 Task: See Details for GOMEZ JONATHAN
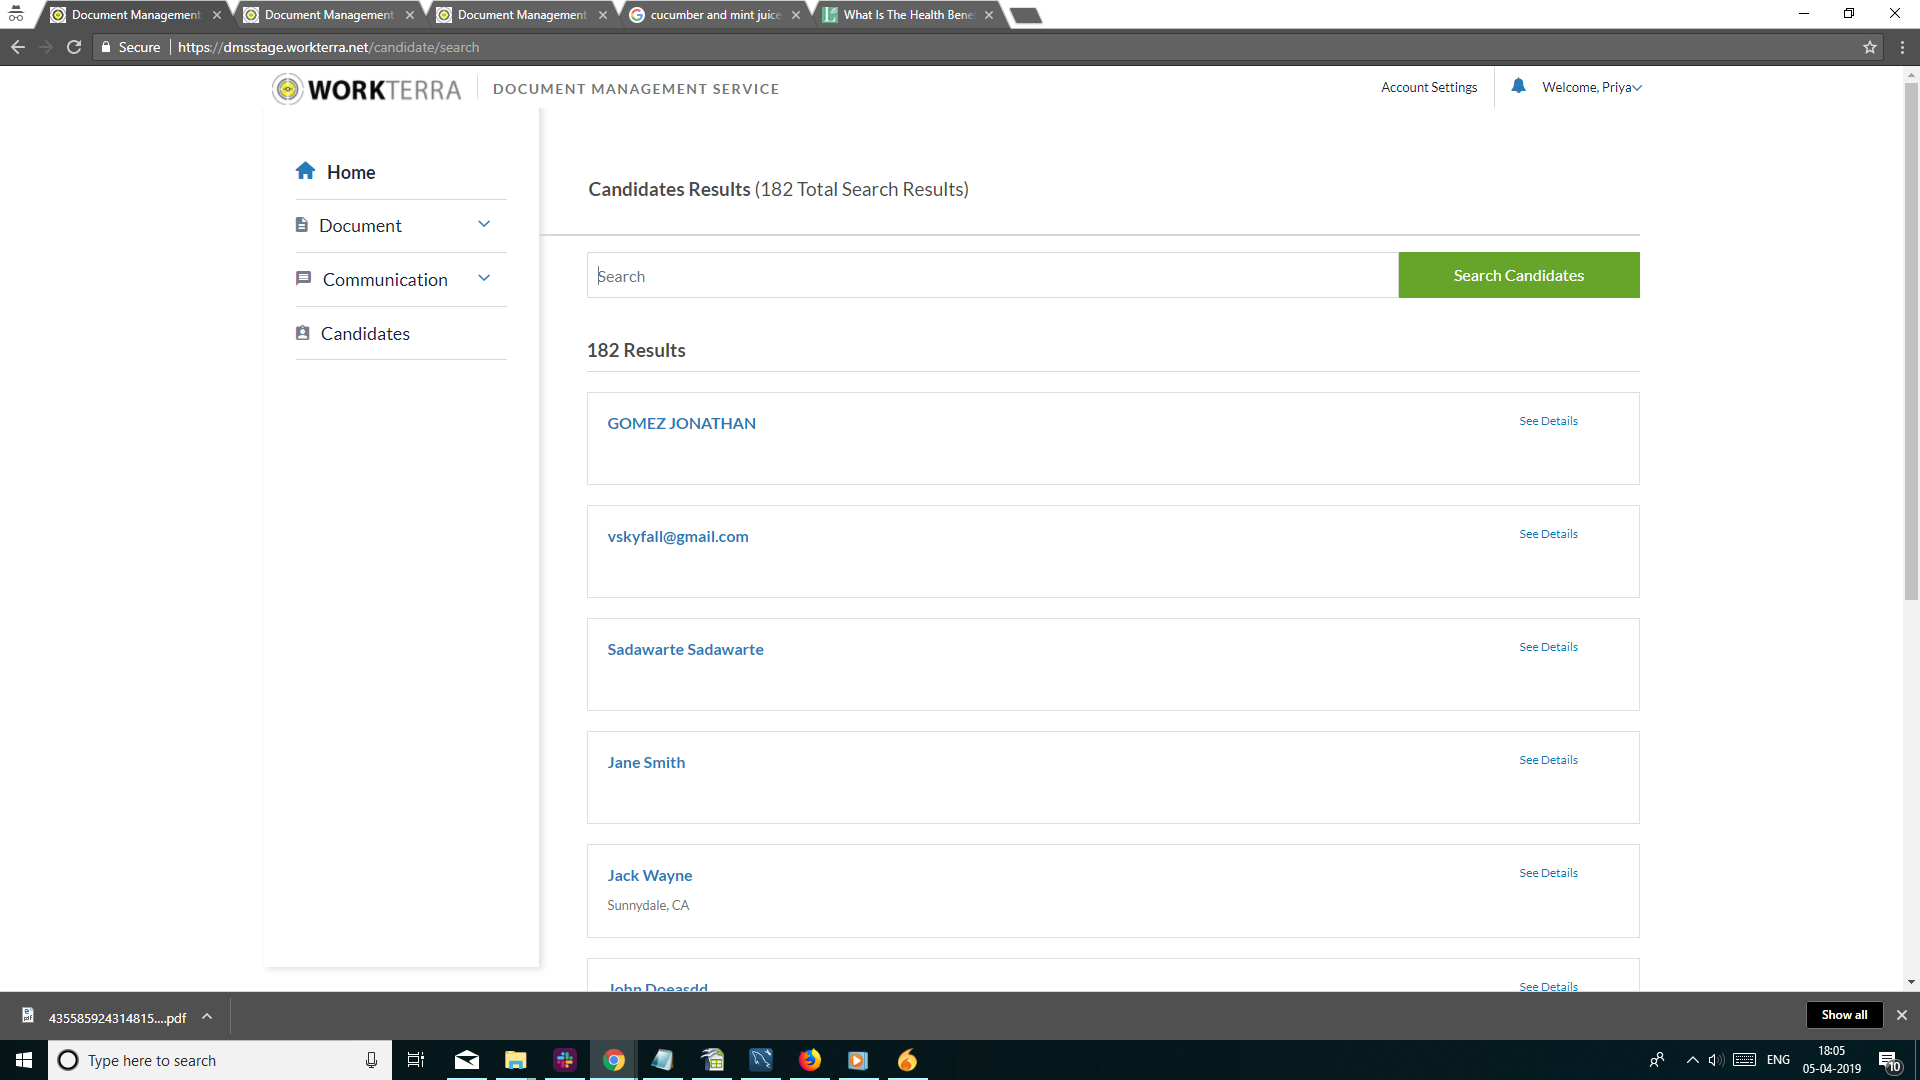coord(1548,421)
